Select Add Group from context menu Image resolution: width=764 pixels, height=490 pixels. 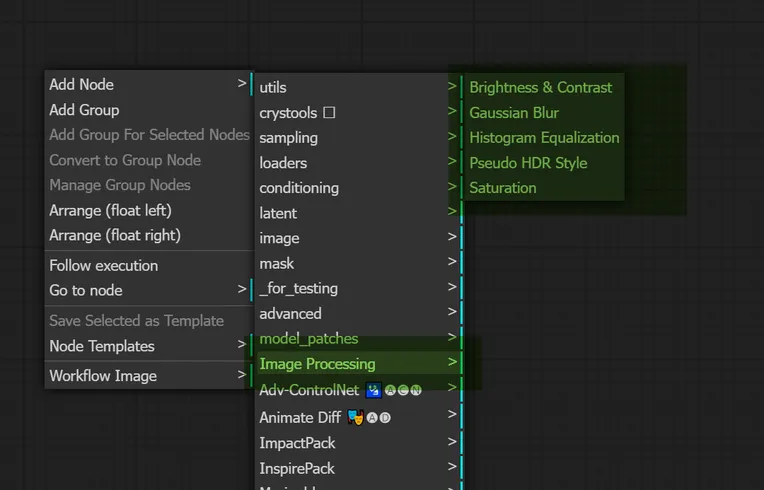click(x=84, y=110)
